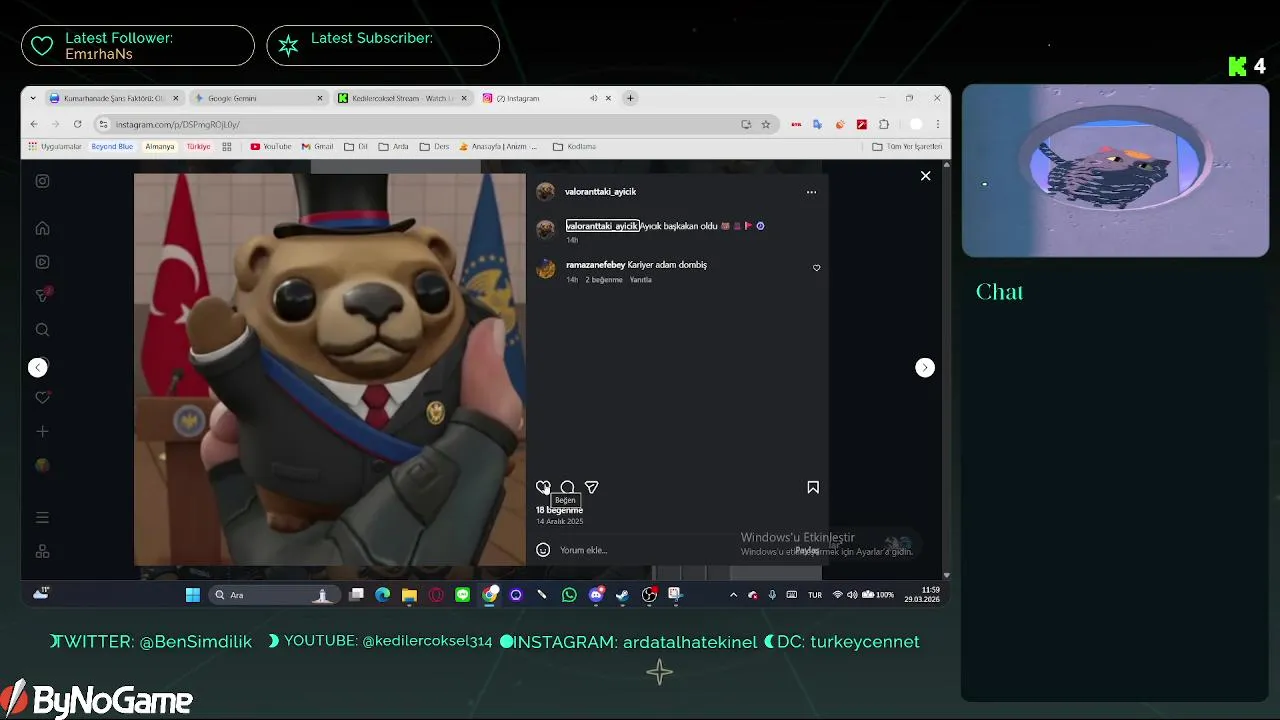Click ramazanefebey username in comment

pyautogui.click(x=595, y=265)
